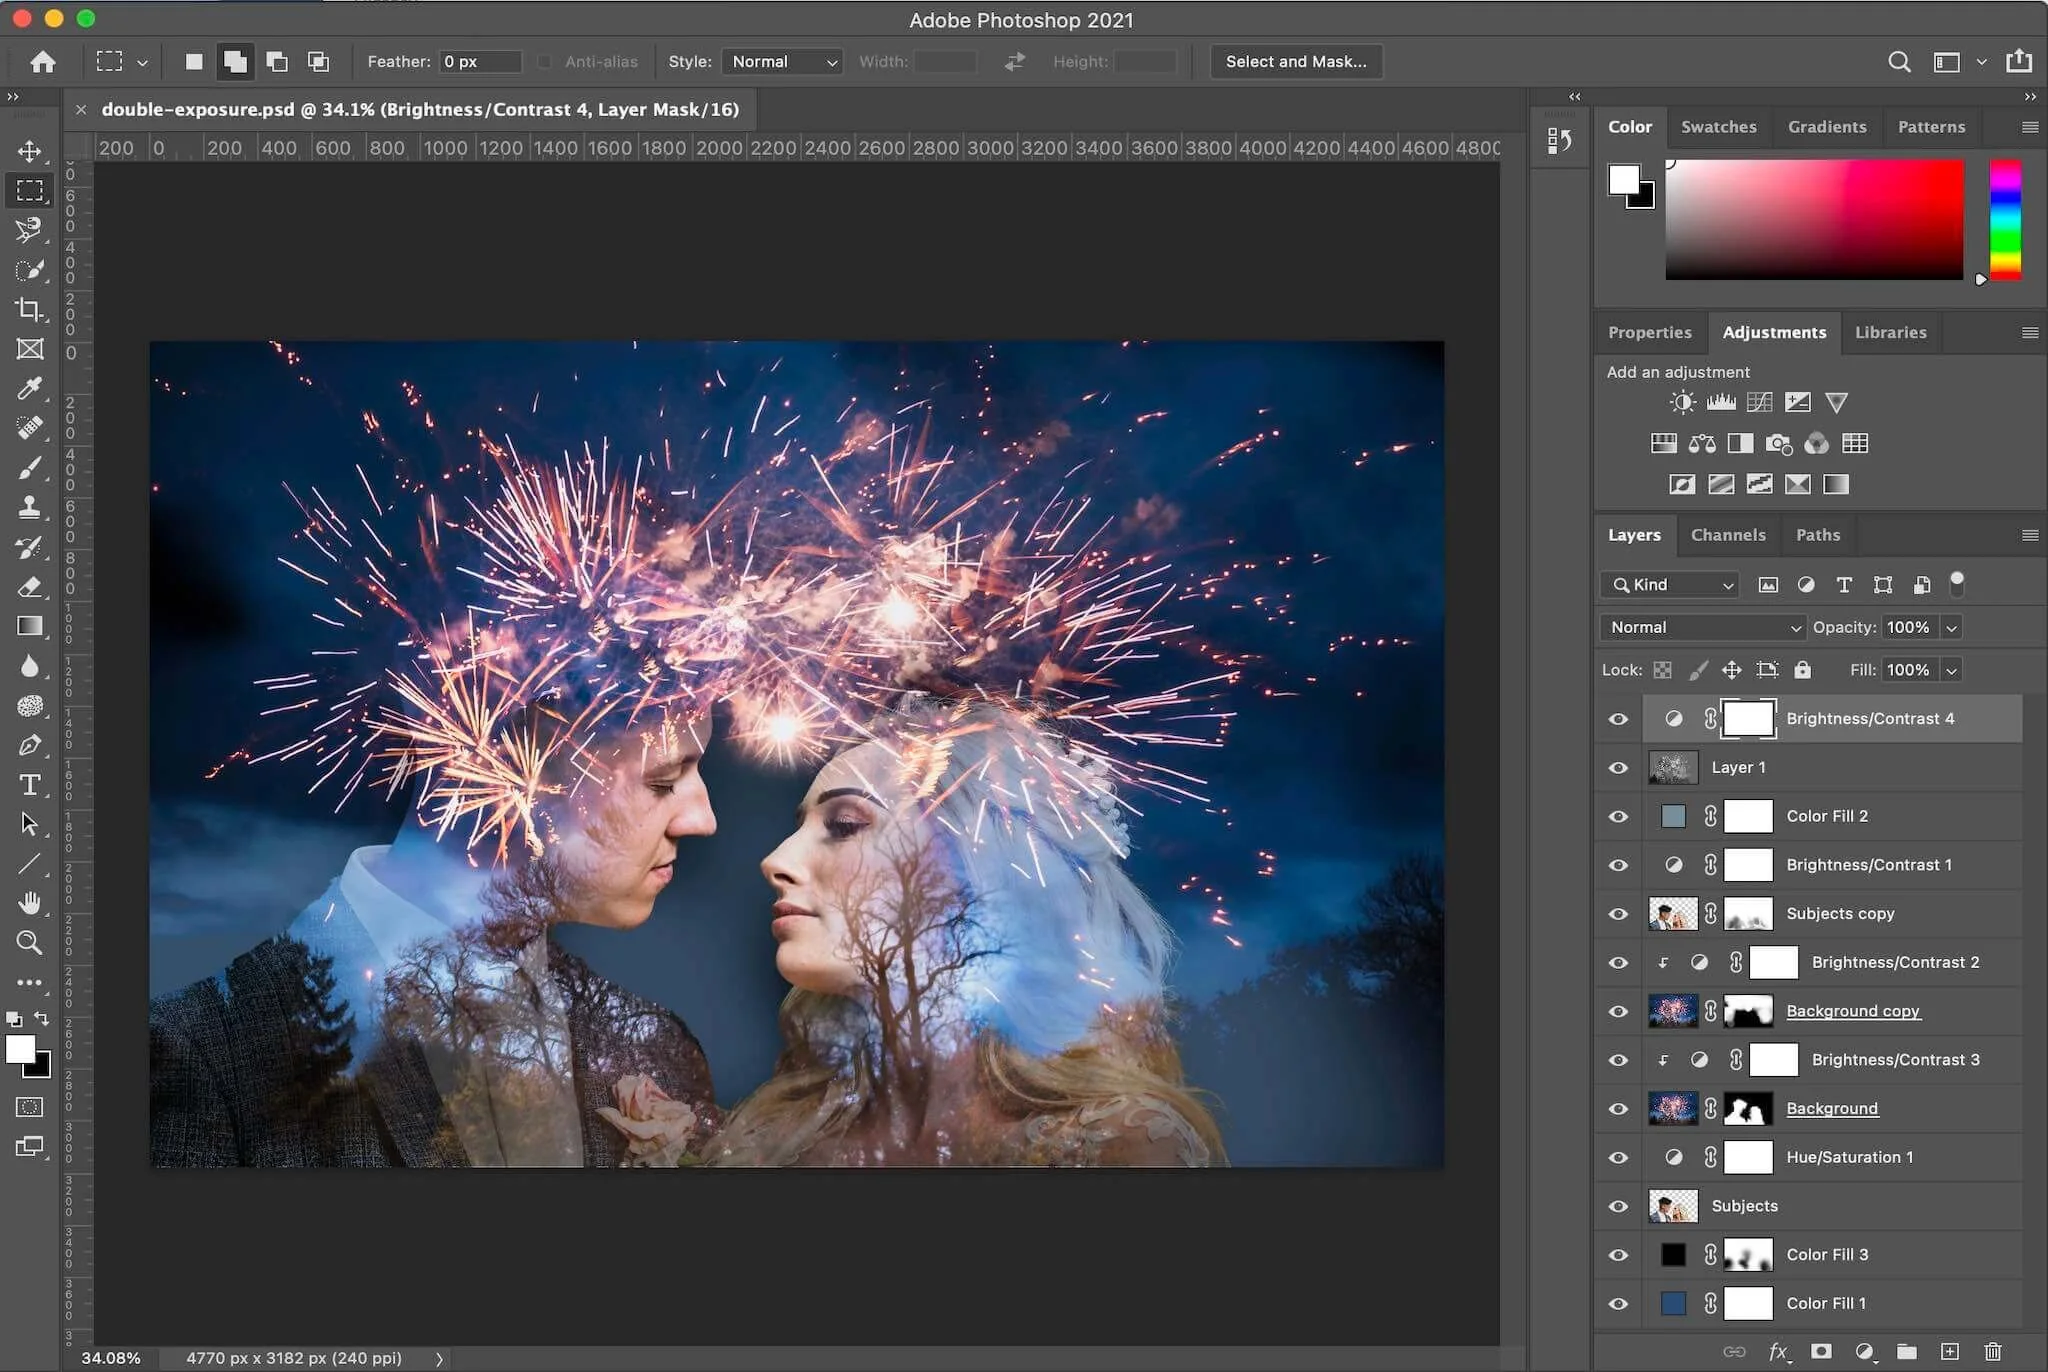Switch to the Channels tab
Viewport: 2048px width, 1372px height.
point(1727,535)
